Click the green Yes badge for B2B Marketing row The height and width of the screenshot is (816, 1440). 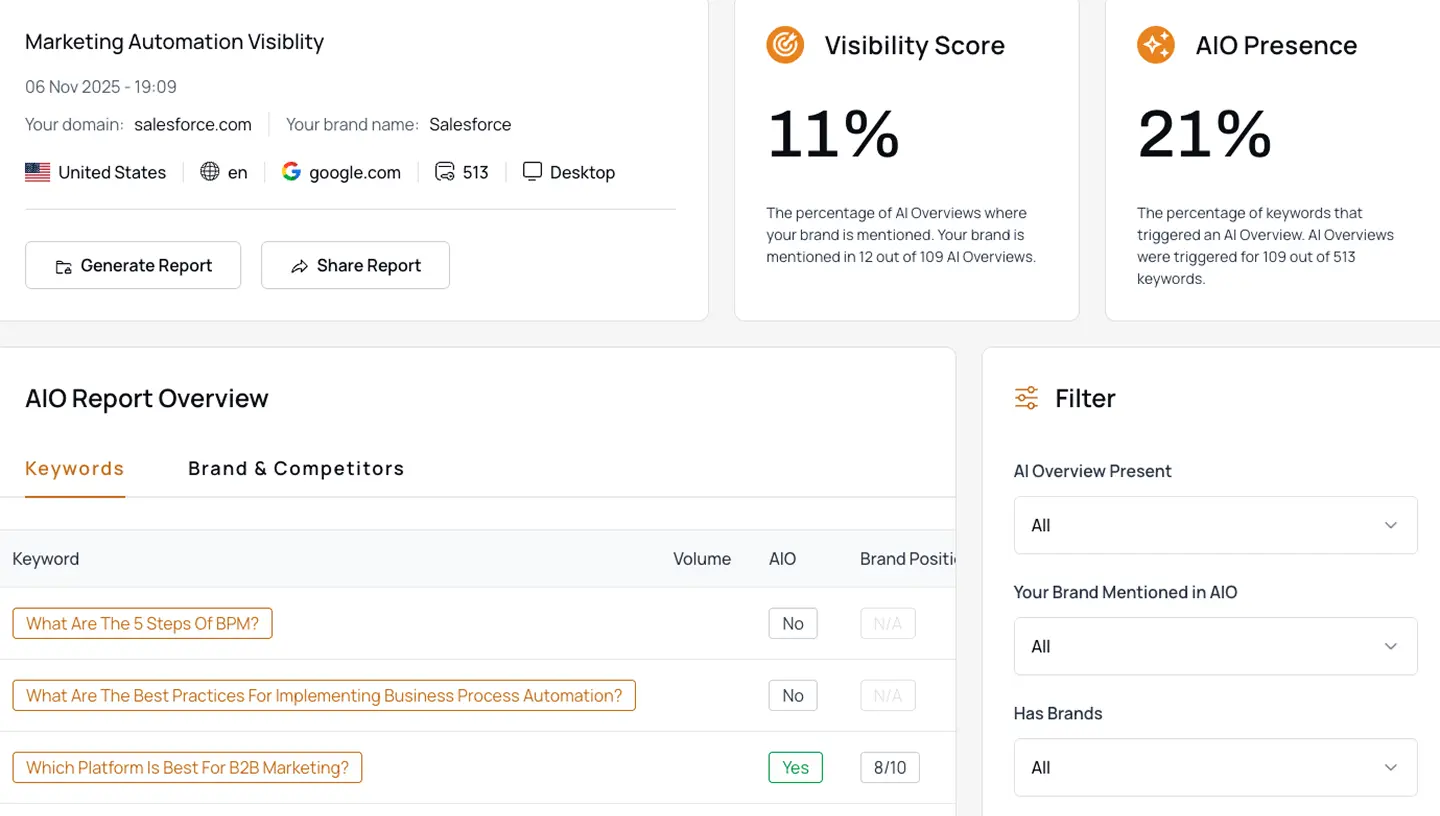click(x=796, y=767)
